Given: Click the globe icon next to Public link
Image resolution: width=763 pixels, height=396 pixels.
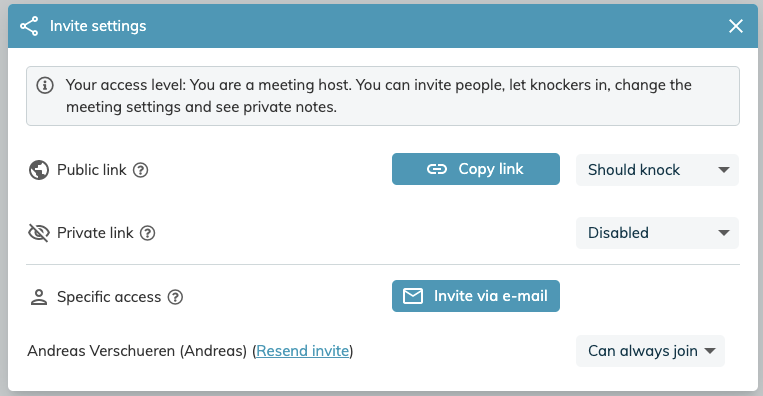Looking at the screenshot, I should pyautogui.click(x=39, y=170).
